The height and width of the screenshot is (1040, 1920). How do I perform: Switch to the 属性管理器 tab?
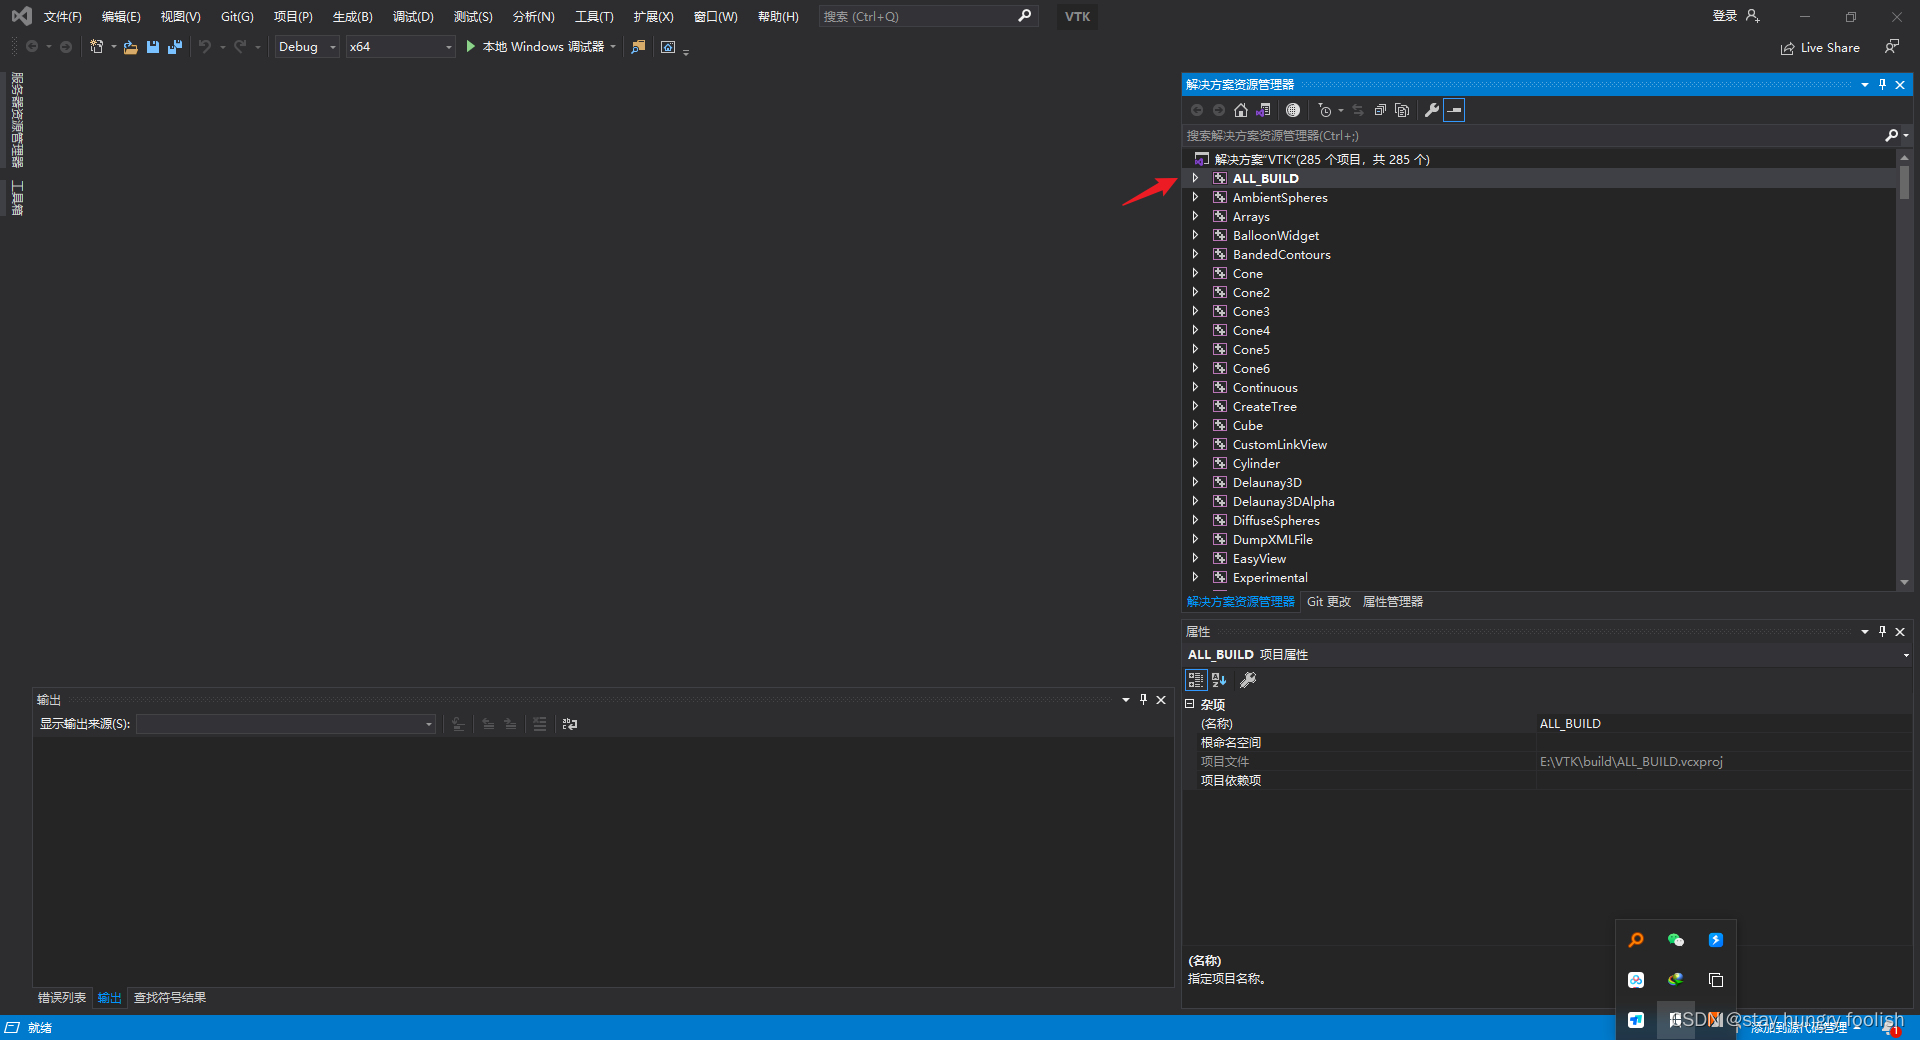click(1393, 602)
